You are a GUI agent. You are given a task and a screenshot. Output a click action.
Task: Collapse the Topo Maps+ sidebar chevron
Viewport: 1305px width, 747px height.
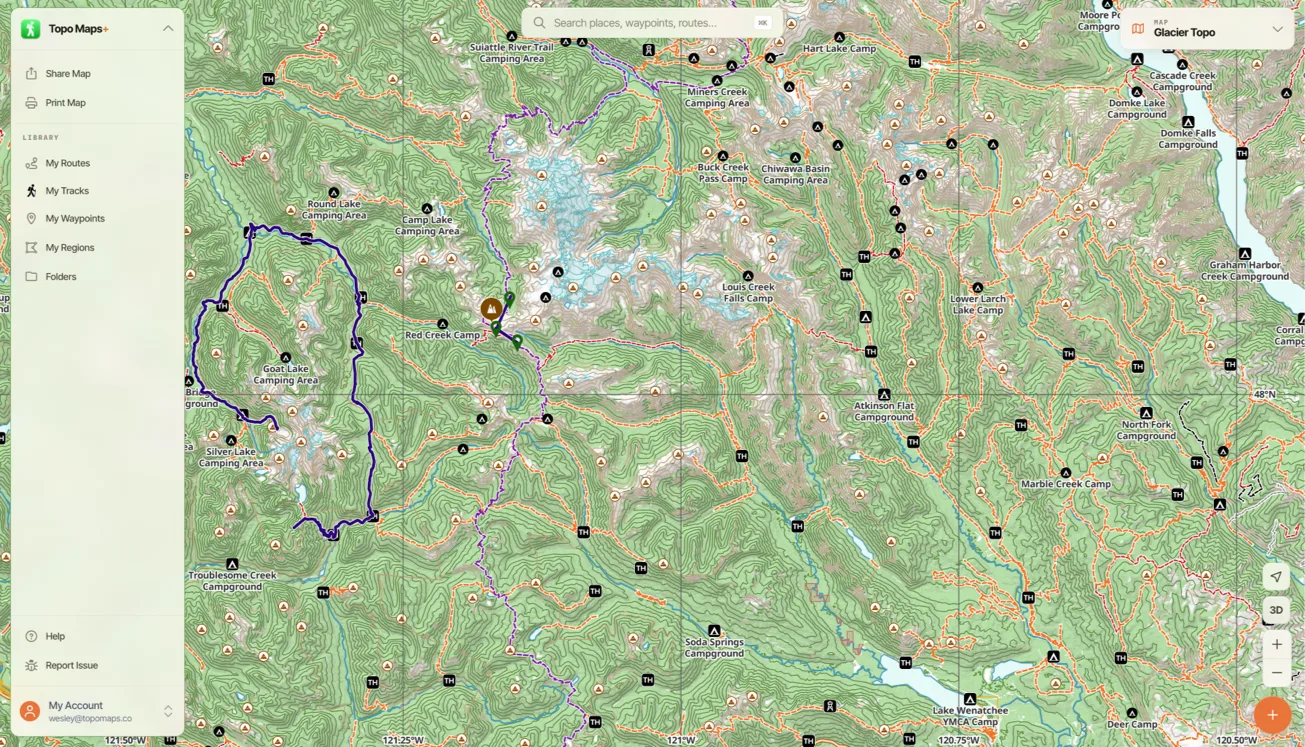[x=168, y=29]
